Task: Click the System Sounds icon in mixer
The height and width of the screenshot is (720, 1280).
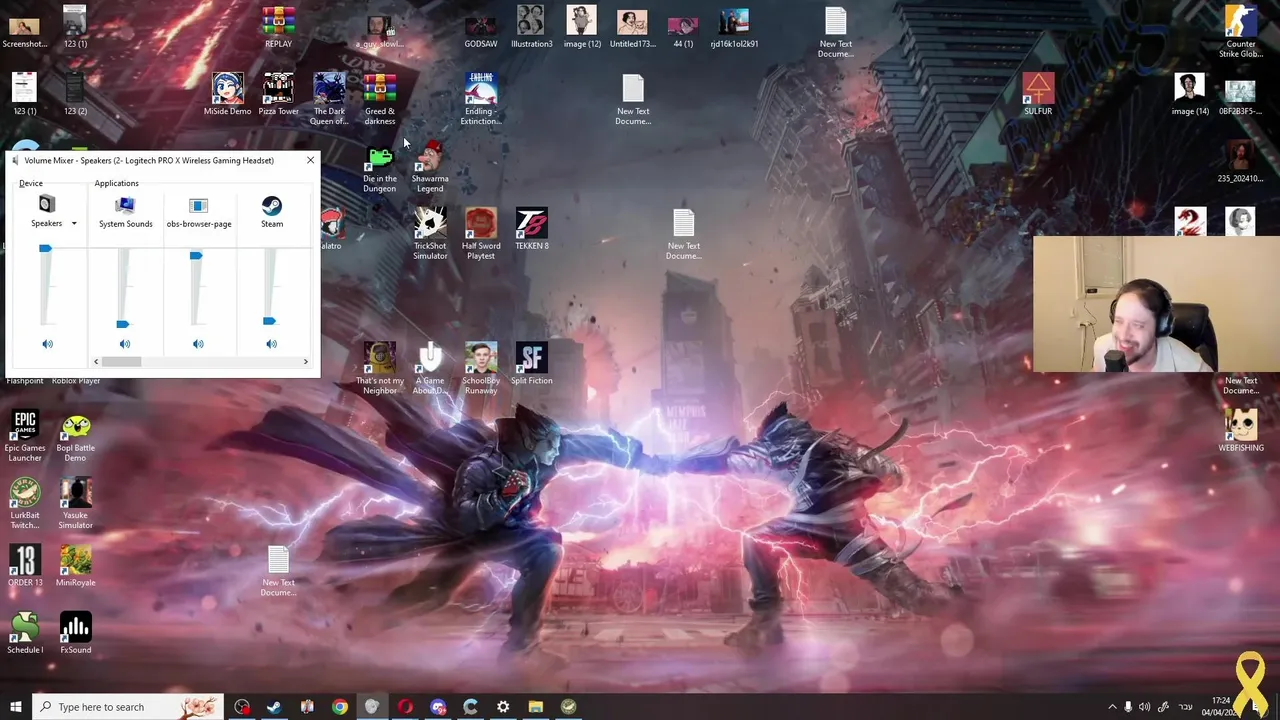Action: [125, 205]
